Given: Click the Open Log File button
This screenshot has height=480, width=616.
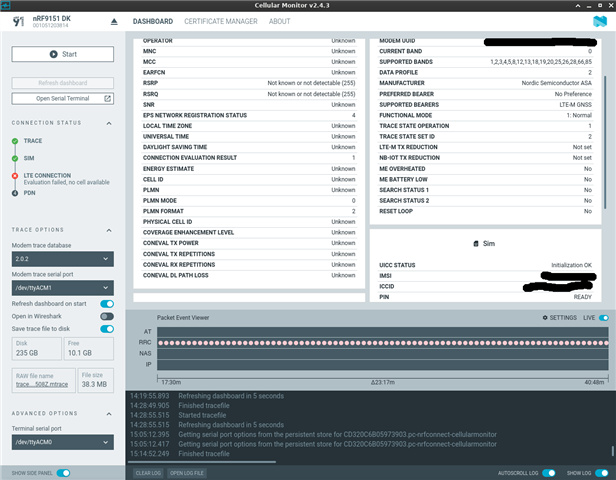Looking at the screenshot, I should (187, 473).
